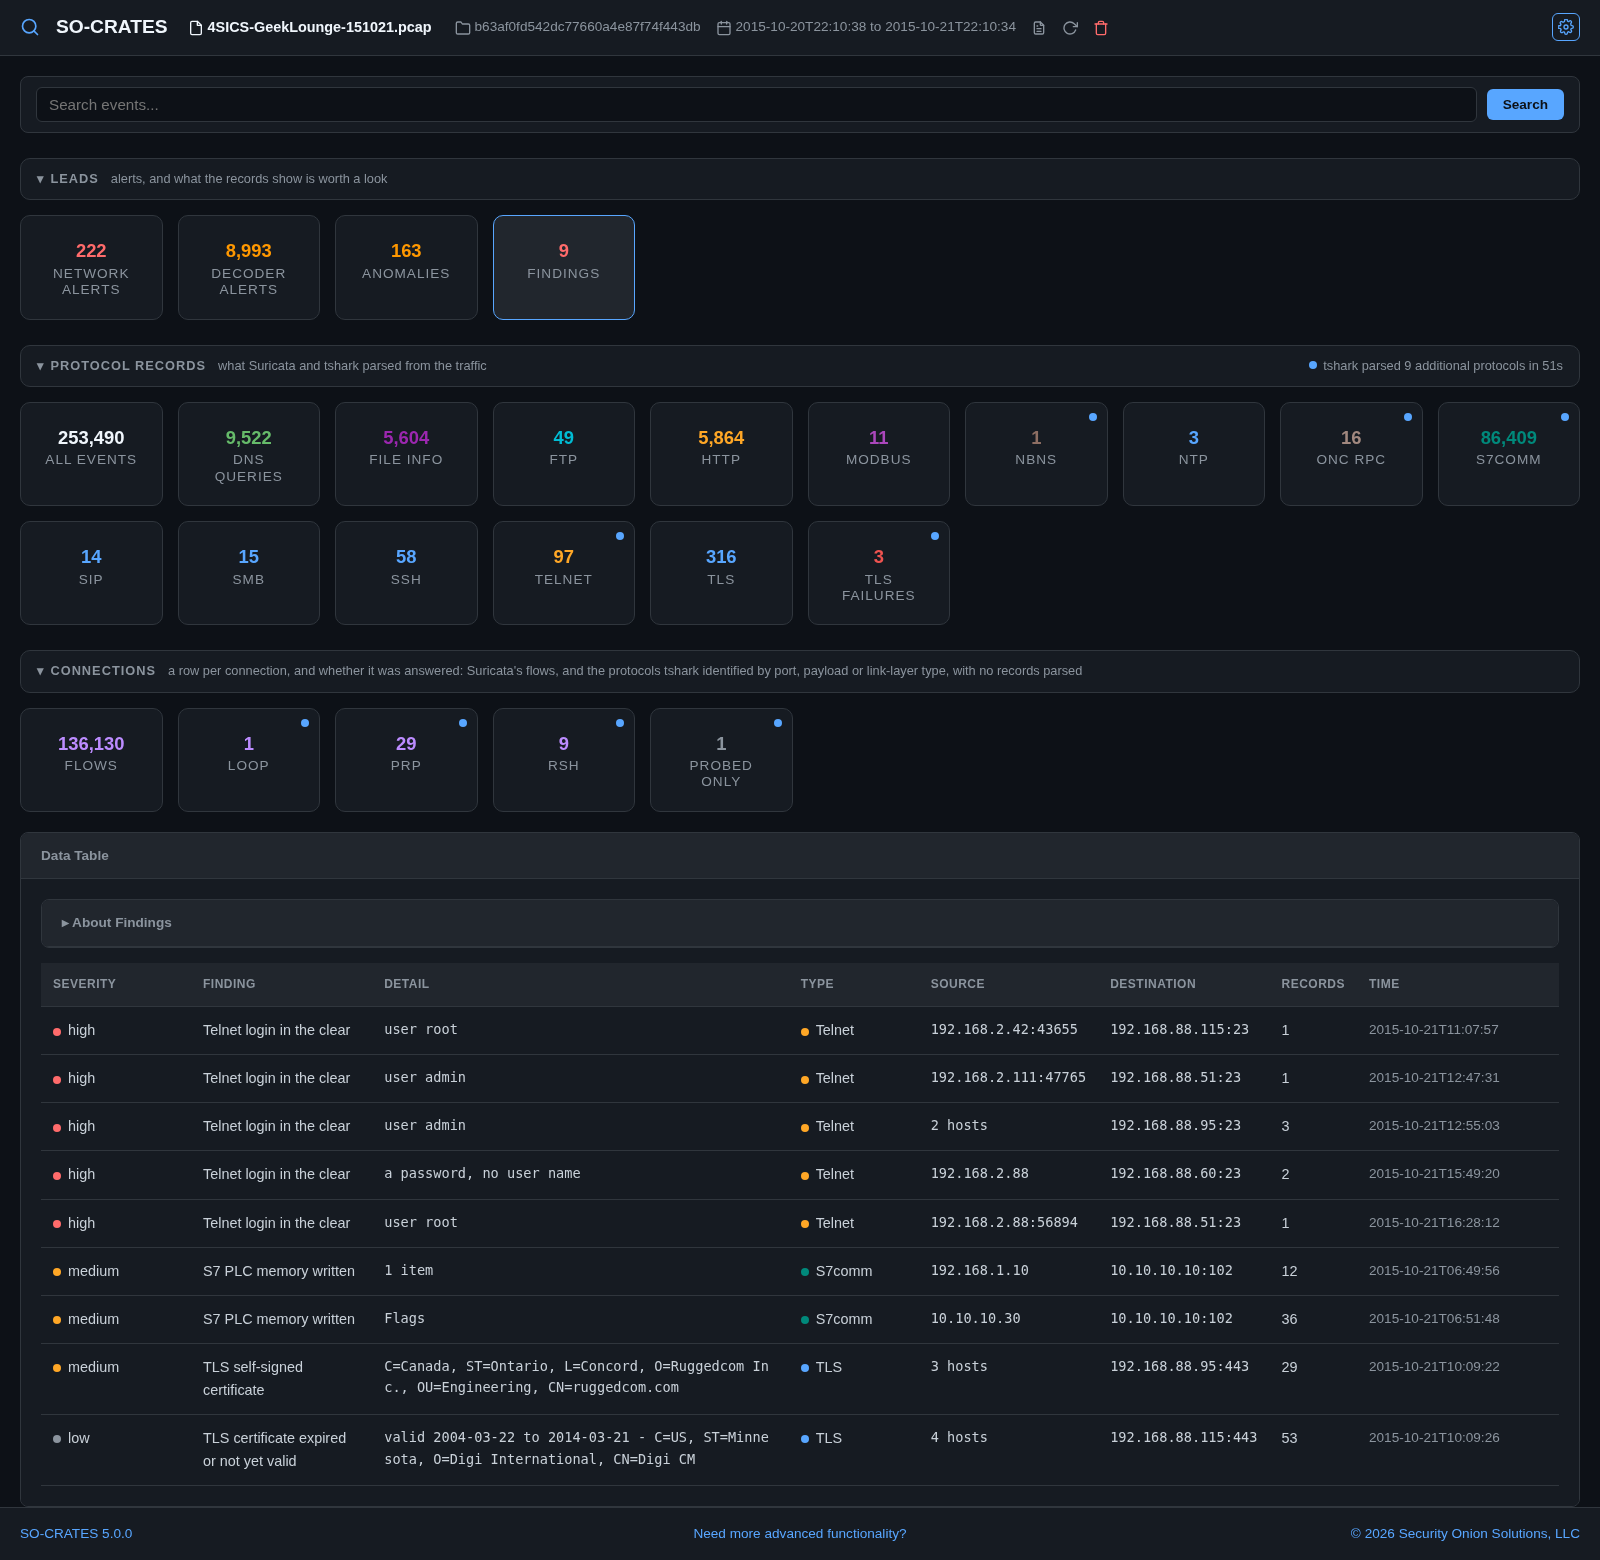Open the 222 Network Alerts card

click(x=91, y=268)
